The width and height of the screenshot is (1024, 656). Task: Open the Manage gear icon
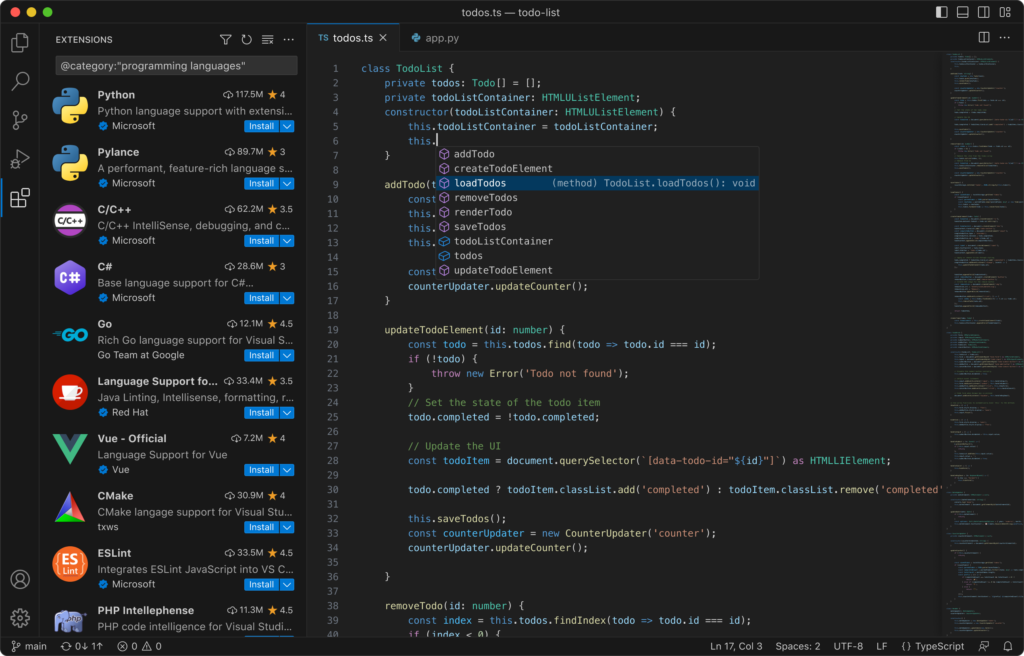(x=19, y=618)
